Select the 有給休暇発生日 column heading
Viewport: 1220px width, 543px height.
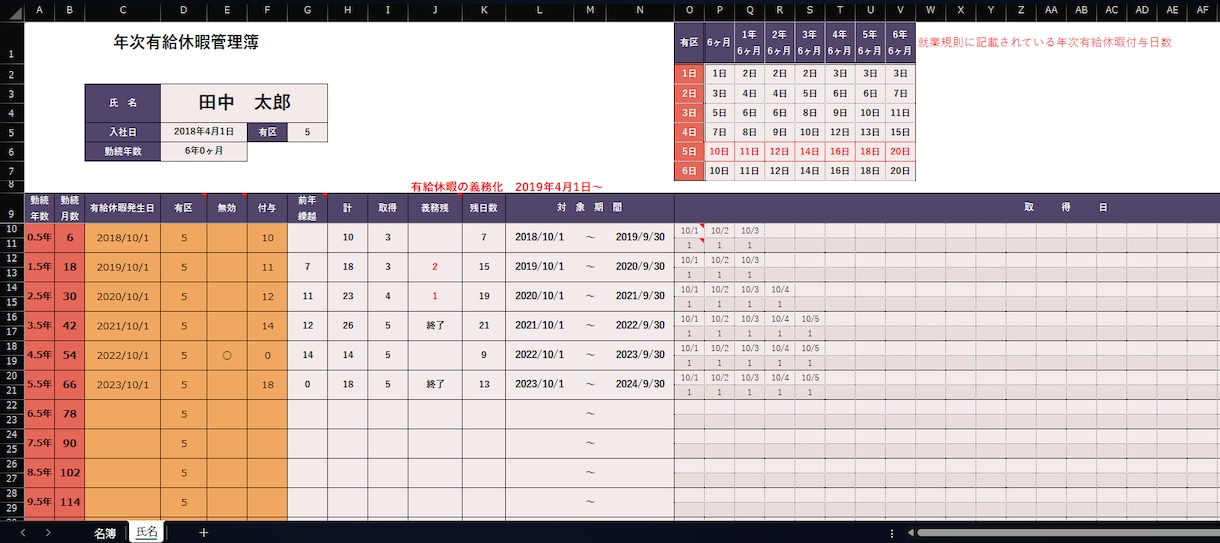pyautogui.click(x=122, y=208)
